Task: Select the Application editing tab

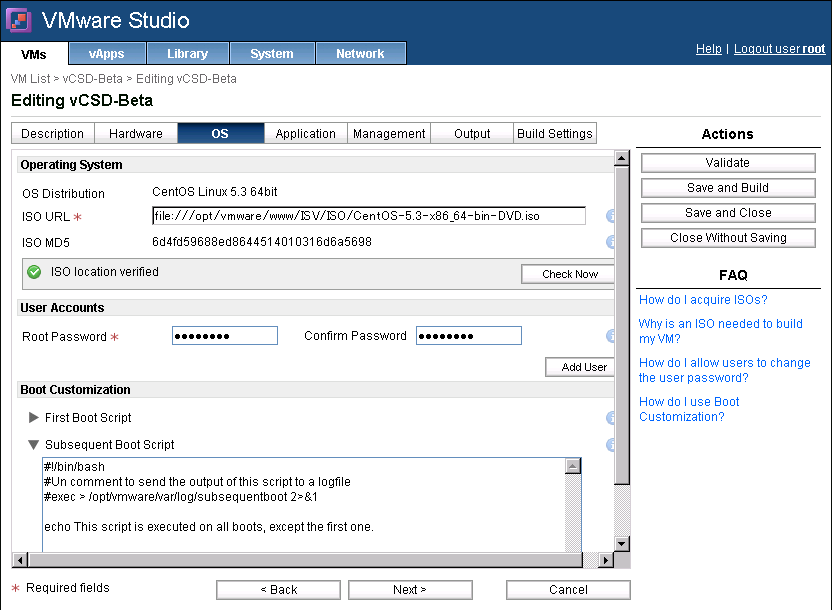Action: 306,134
